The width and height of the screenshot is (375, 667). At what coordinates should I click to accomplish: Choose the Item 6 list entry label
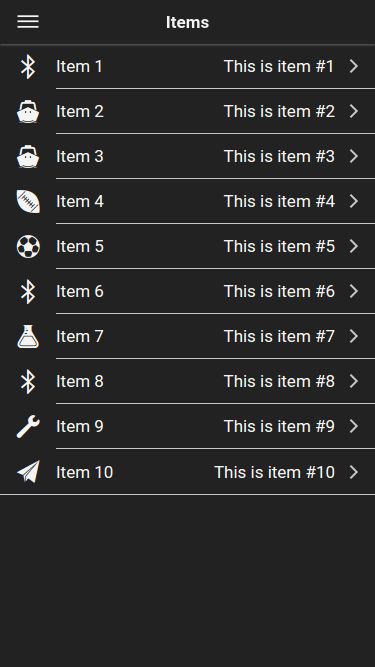80,292
